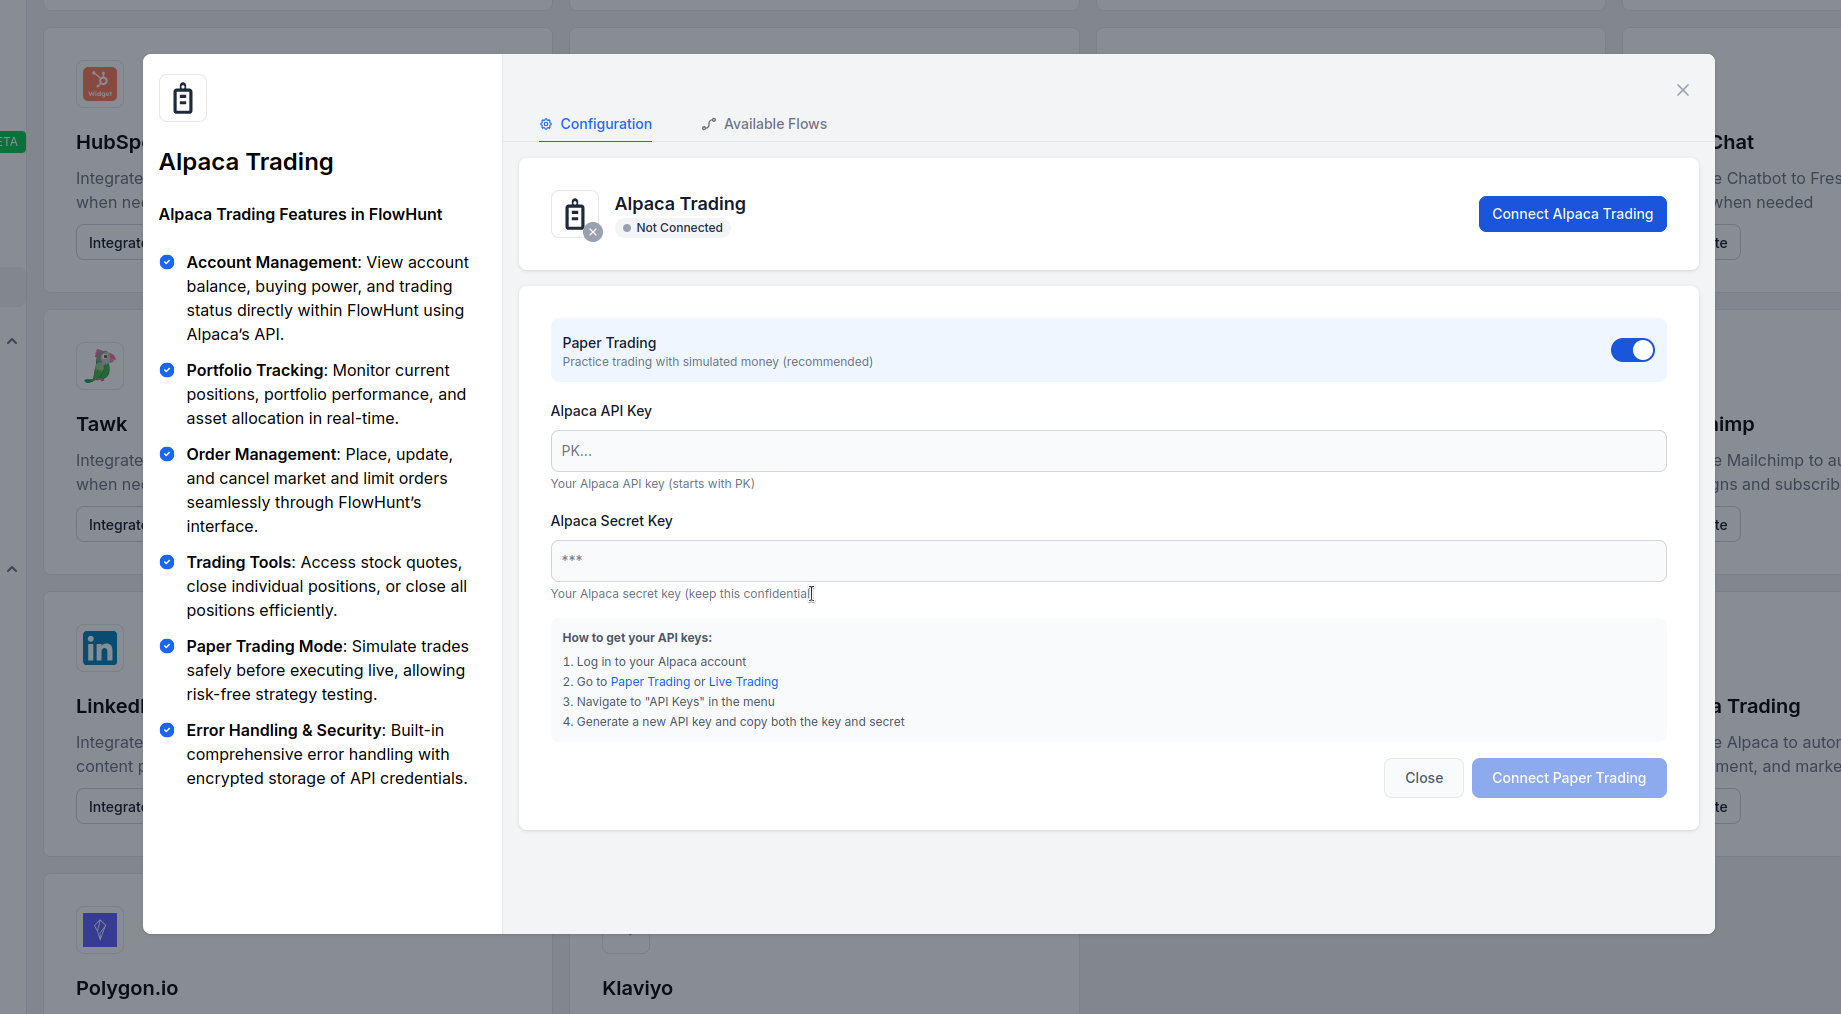The image size is (1841, 1014).
Task: Click the HubSpot integration icon
Action: coord(100,84)
